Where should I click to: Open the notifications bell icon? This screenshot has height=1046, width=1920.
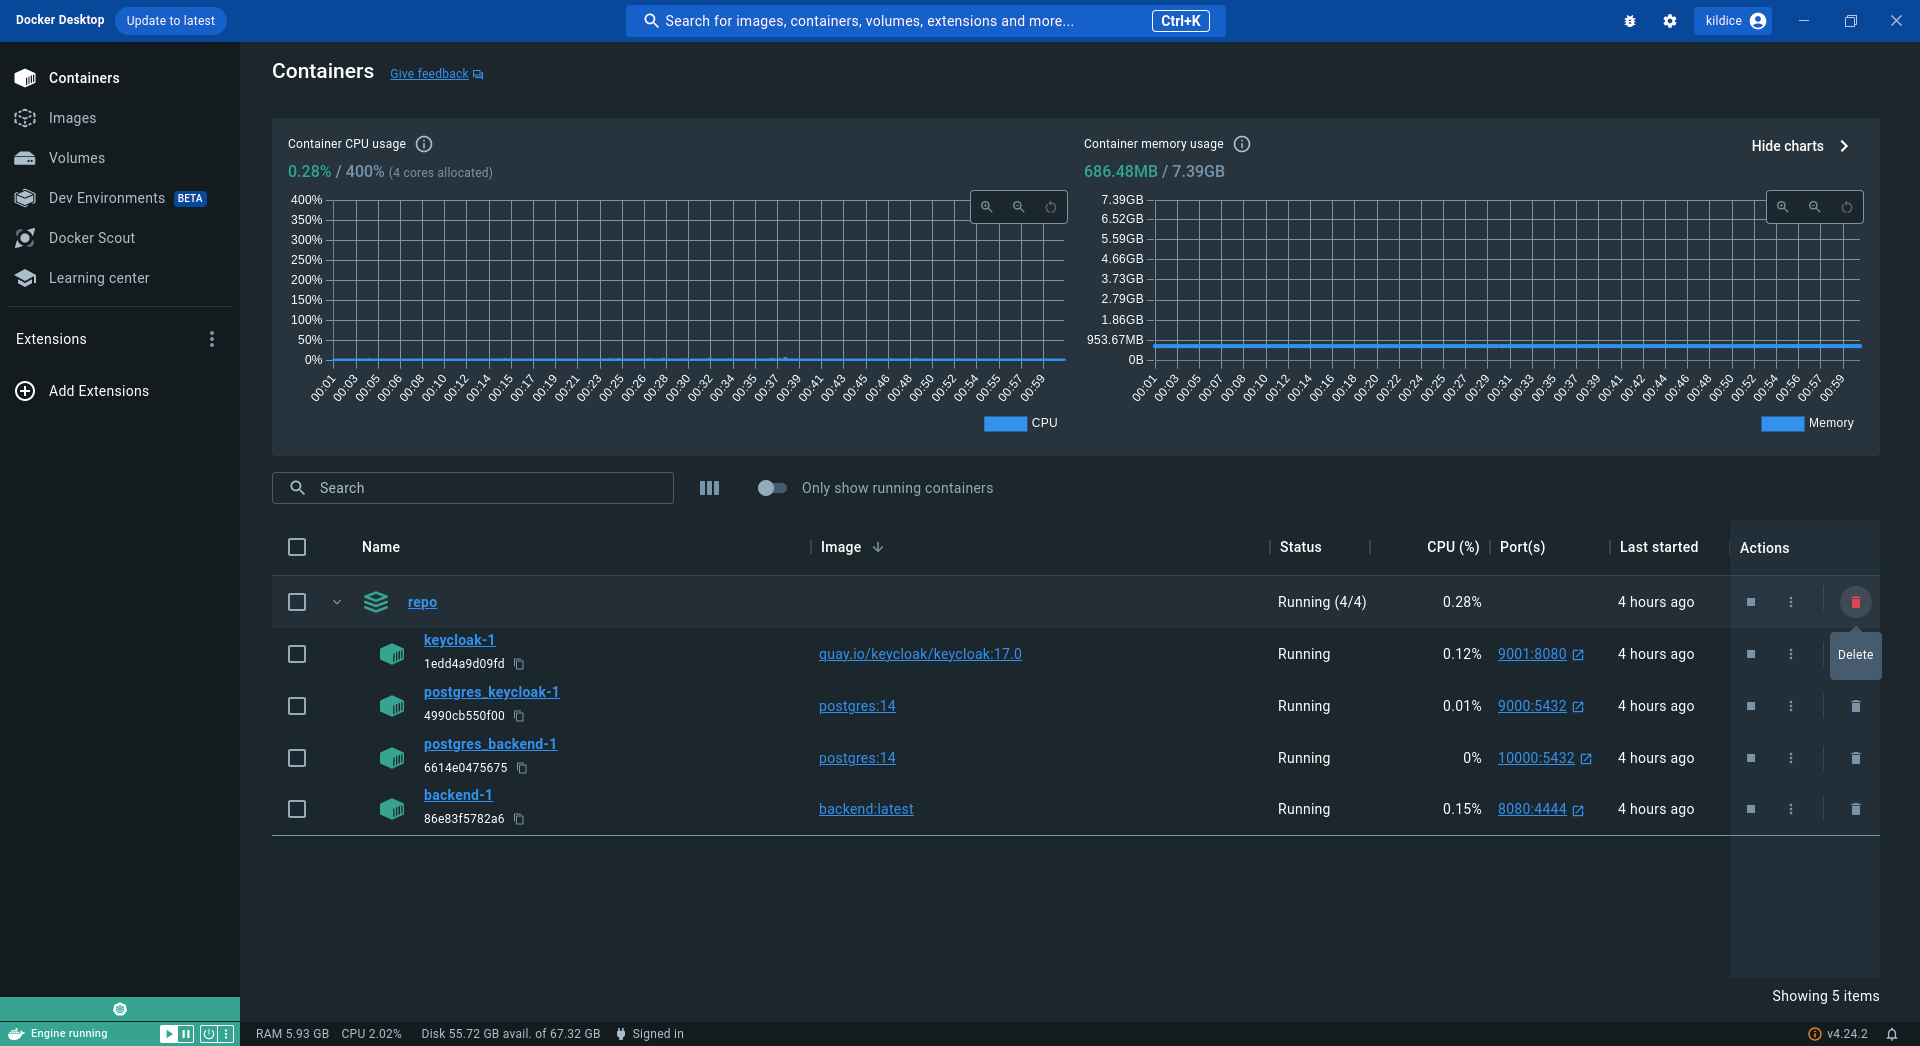tap(1892, 1034)
